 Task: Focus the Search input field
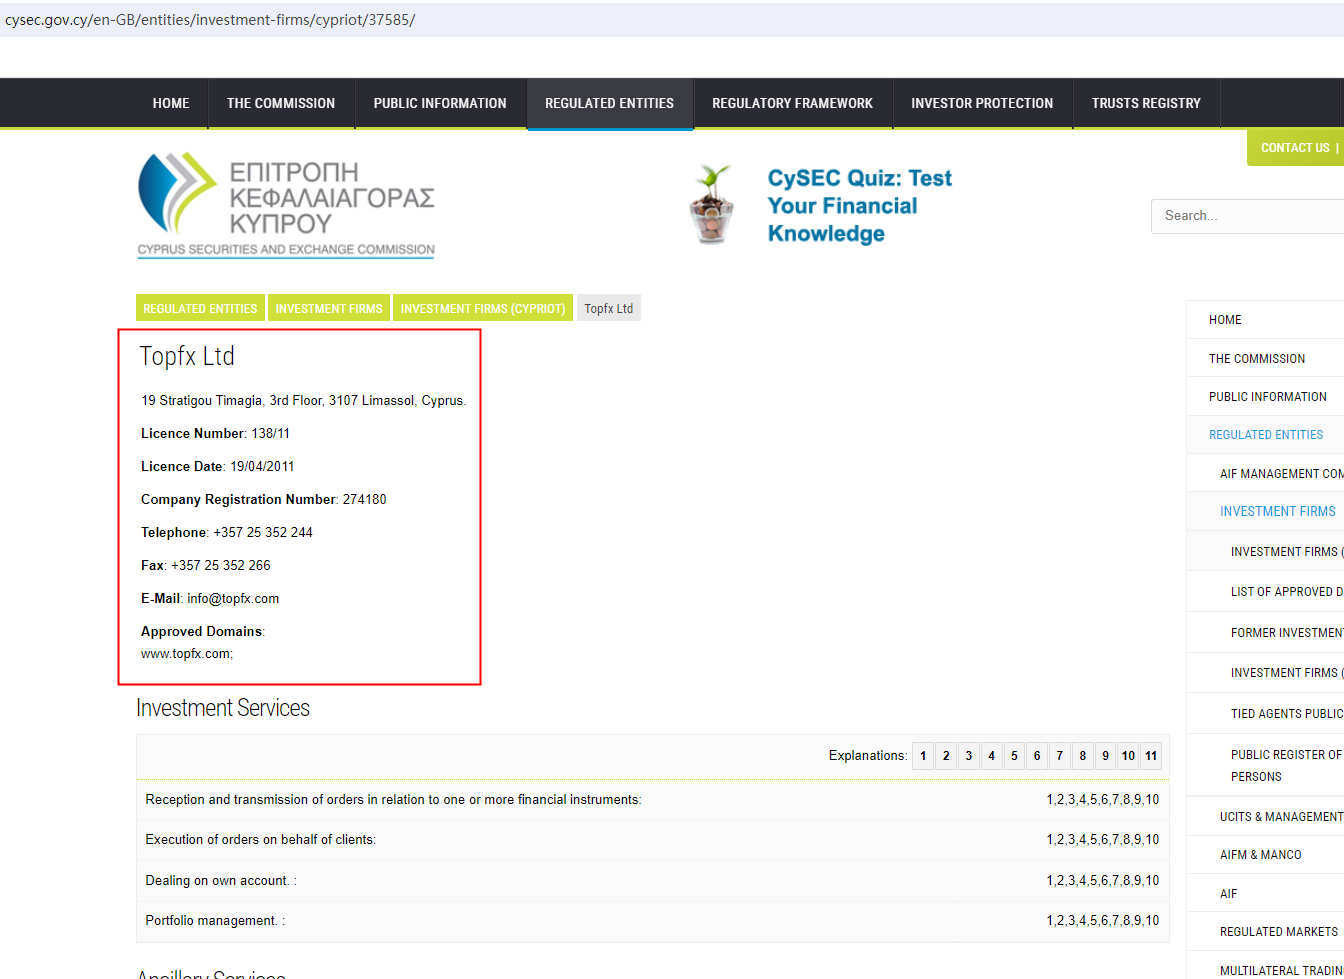pos(1247,216)
